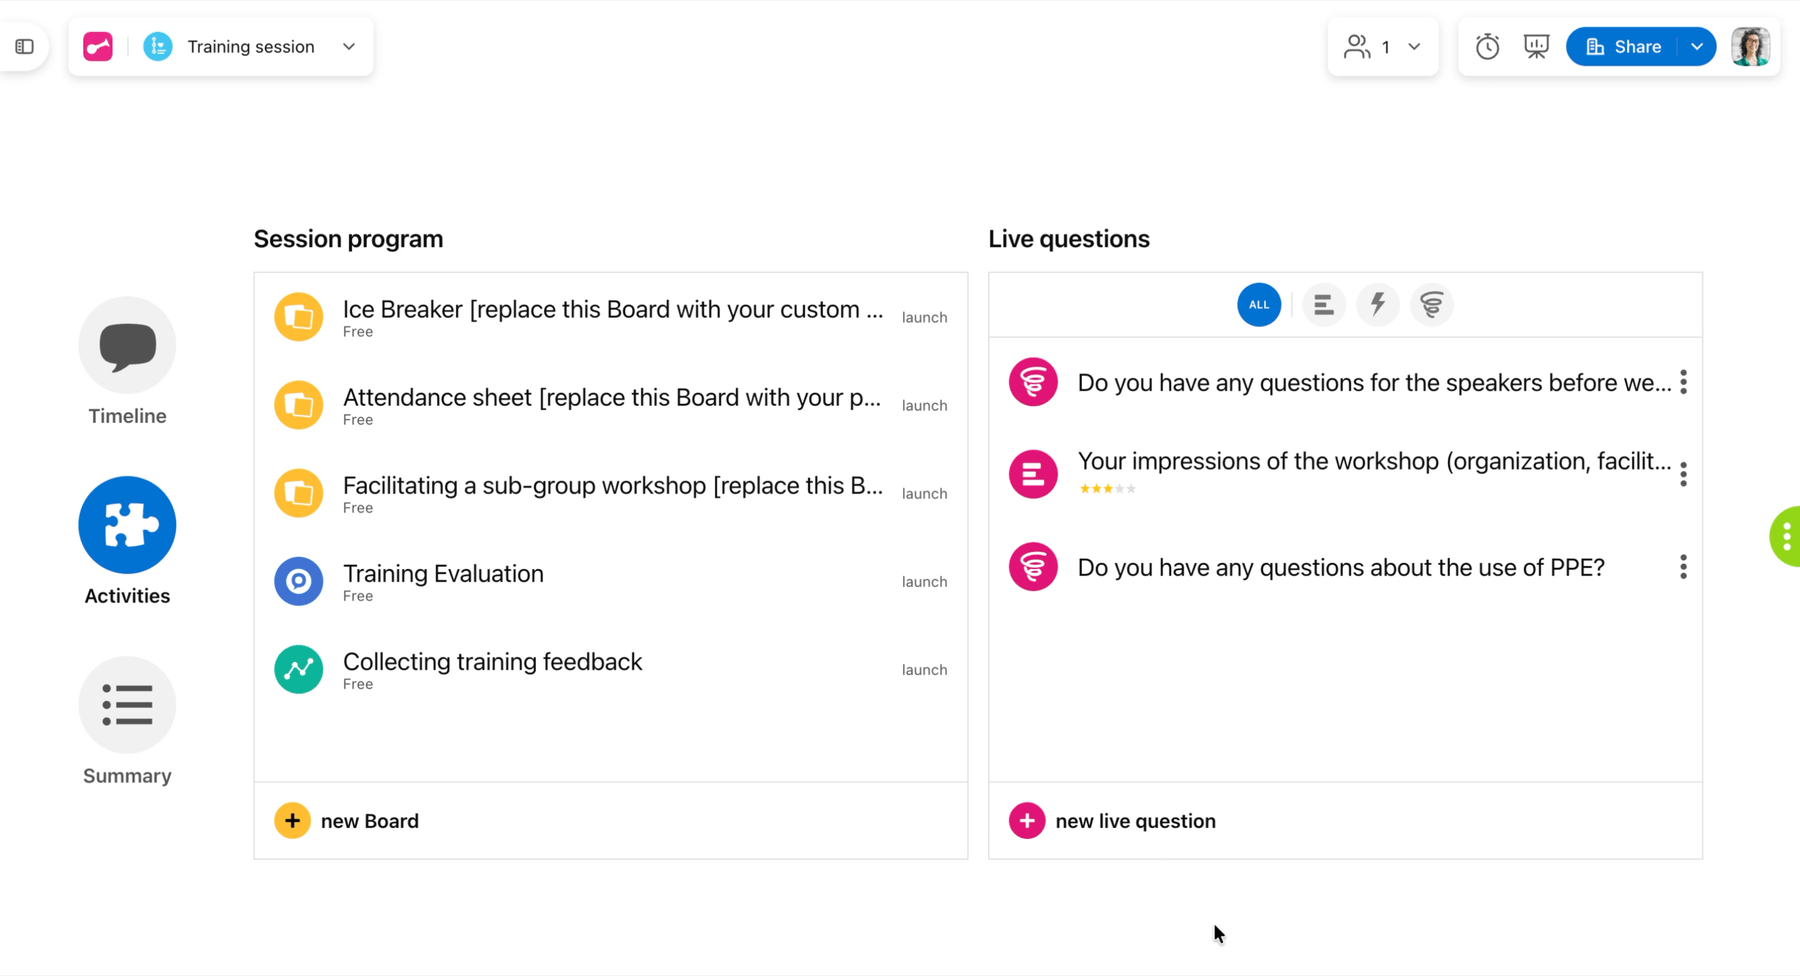The image size is (1800, 976).
Task: Filter live questions by ALL
Action: coord(1259,305)
